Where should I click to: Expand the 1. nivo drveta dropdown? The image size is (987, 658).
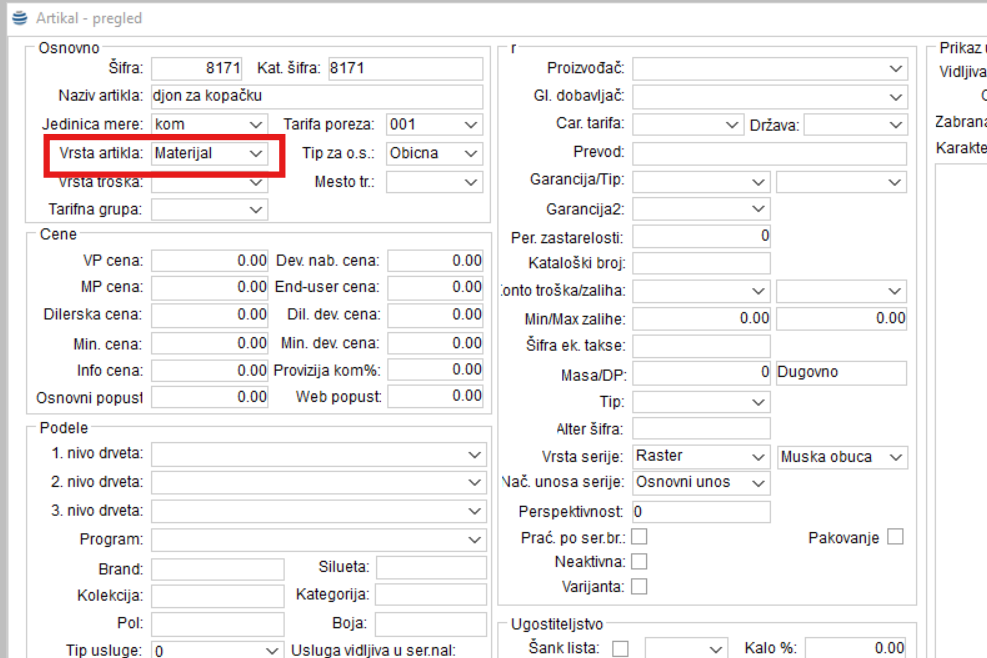pos(474,454)
